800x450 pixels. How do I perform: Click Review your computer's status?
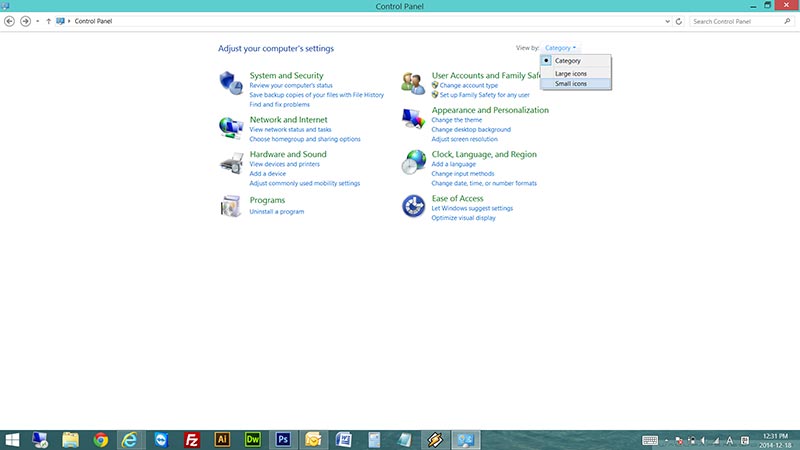point(291,86)
